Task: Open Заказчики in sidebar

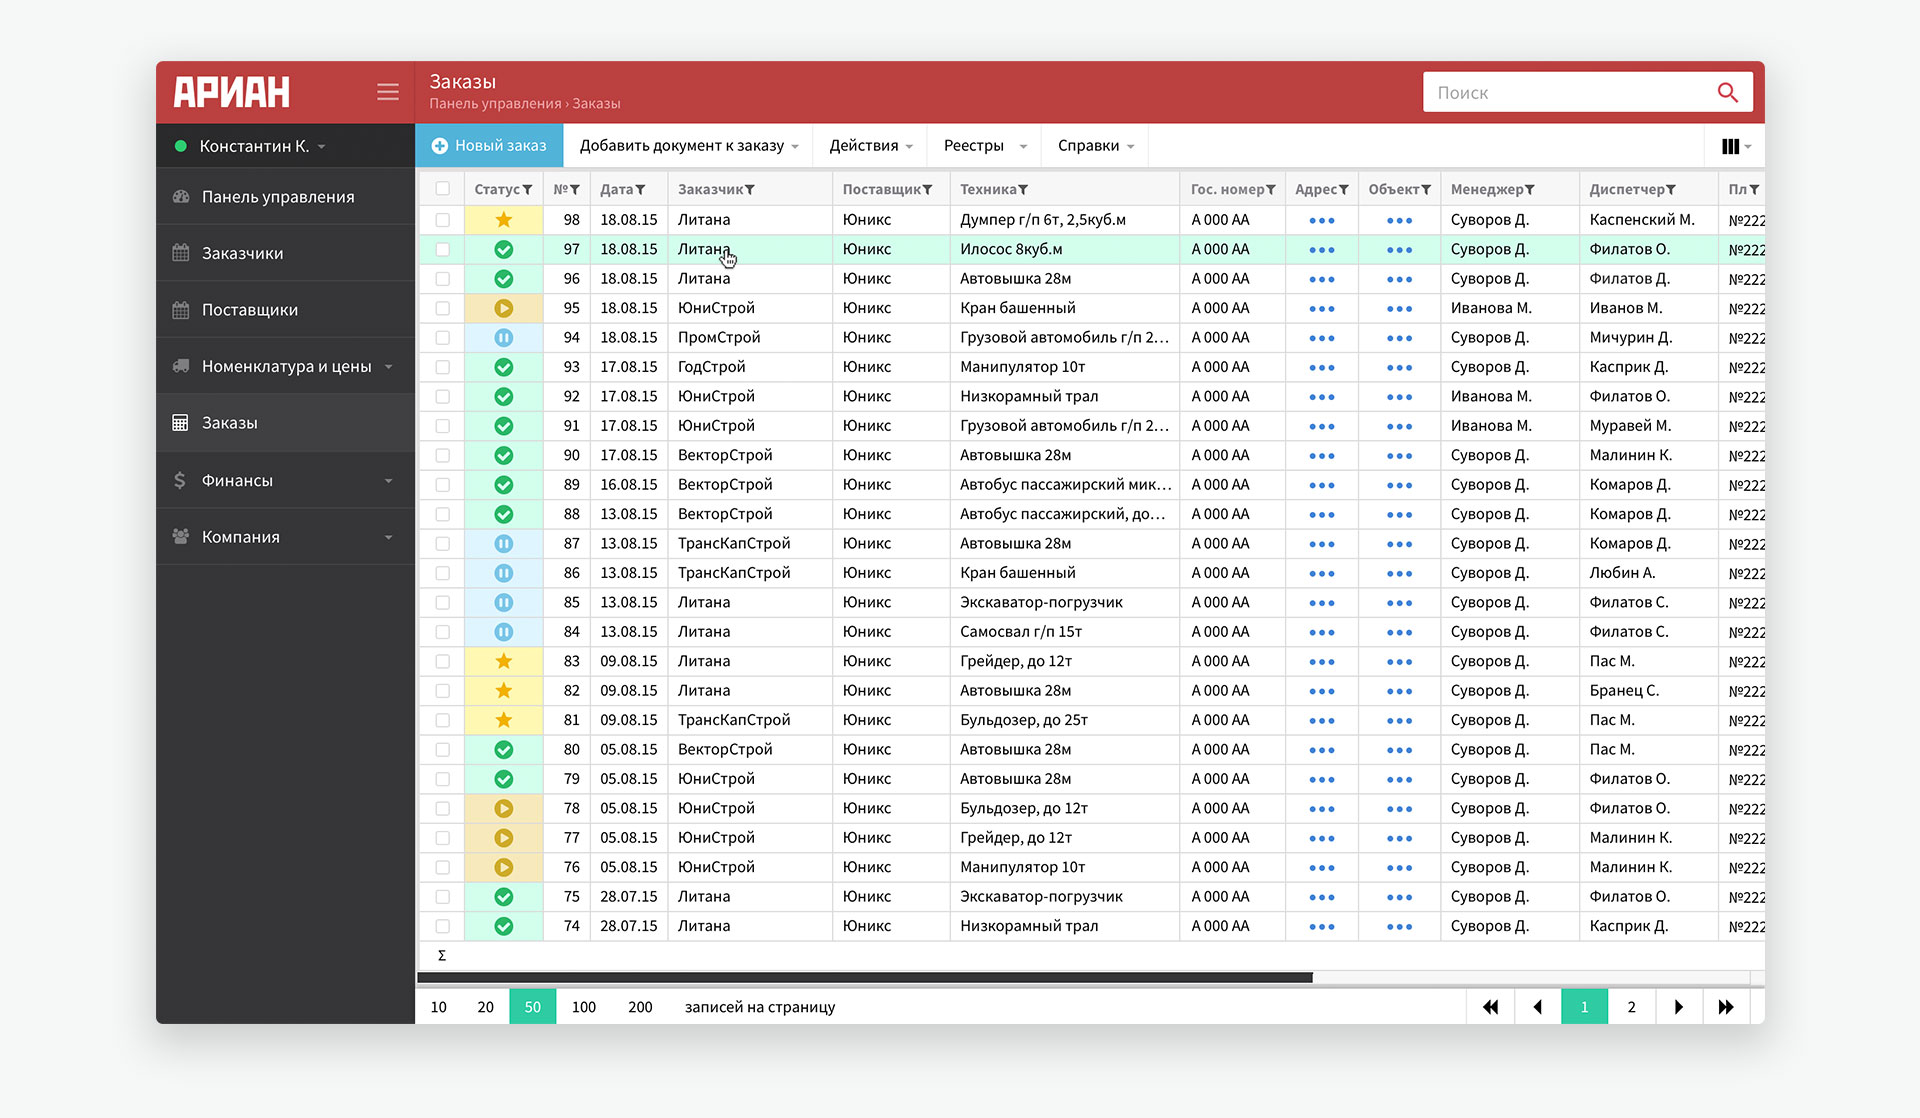Action: coord(285,253)
